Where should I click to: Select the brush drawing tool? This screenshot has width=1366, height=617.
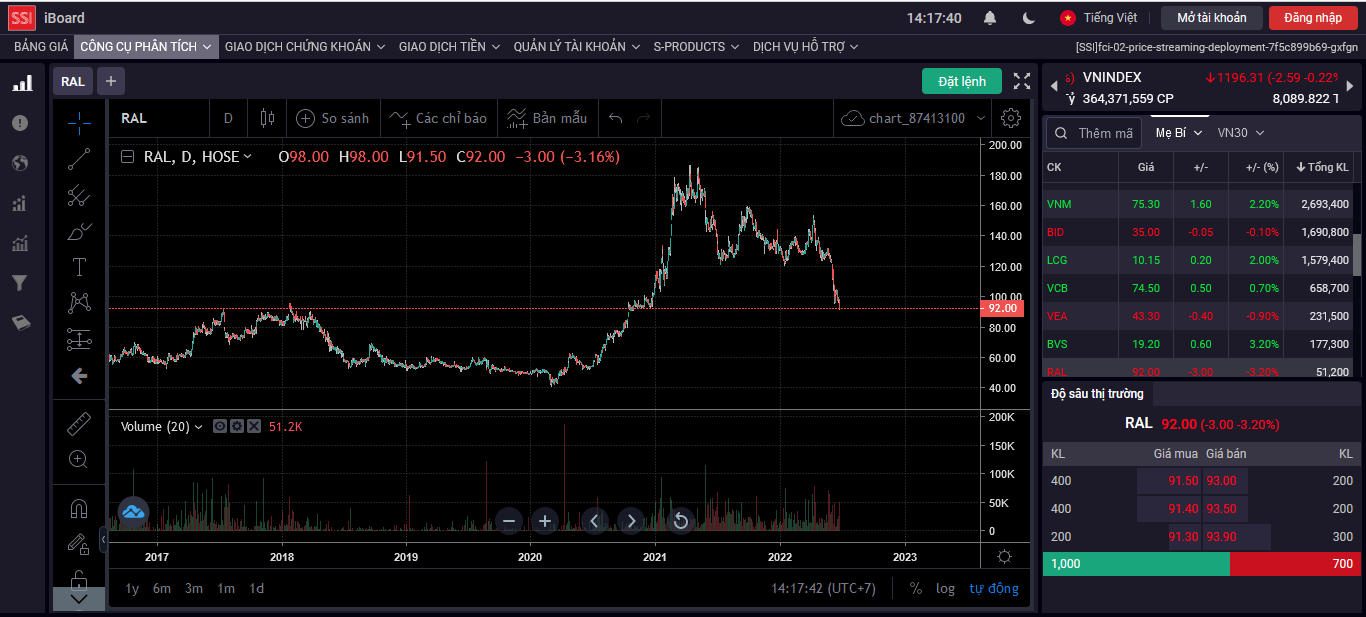point(79,231)
